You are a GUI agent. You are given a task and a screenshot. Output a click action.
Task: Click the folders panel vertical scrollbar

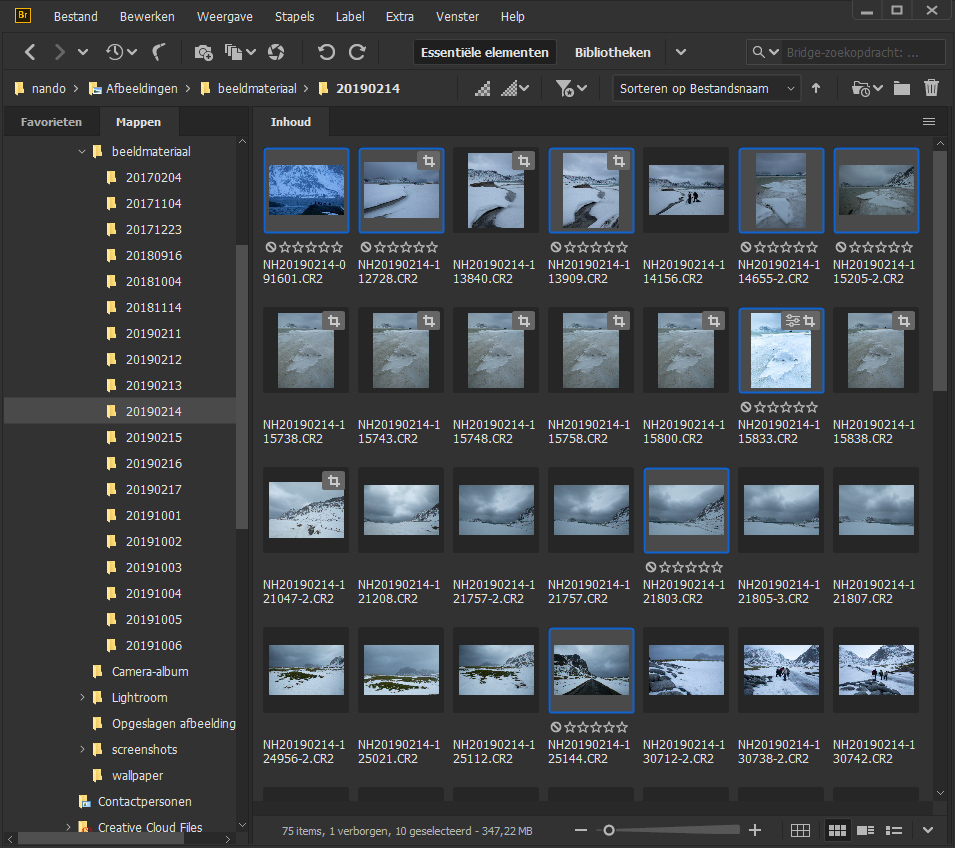pyautogui.click(x=242, y=387)
